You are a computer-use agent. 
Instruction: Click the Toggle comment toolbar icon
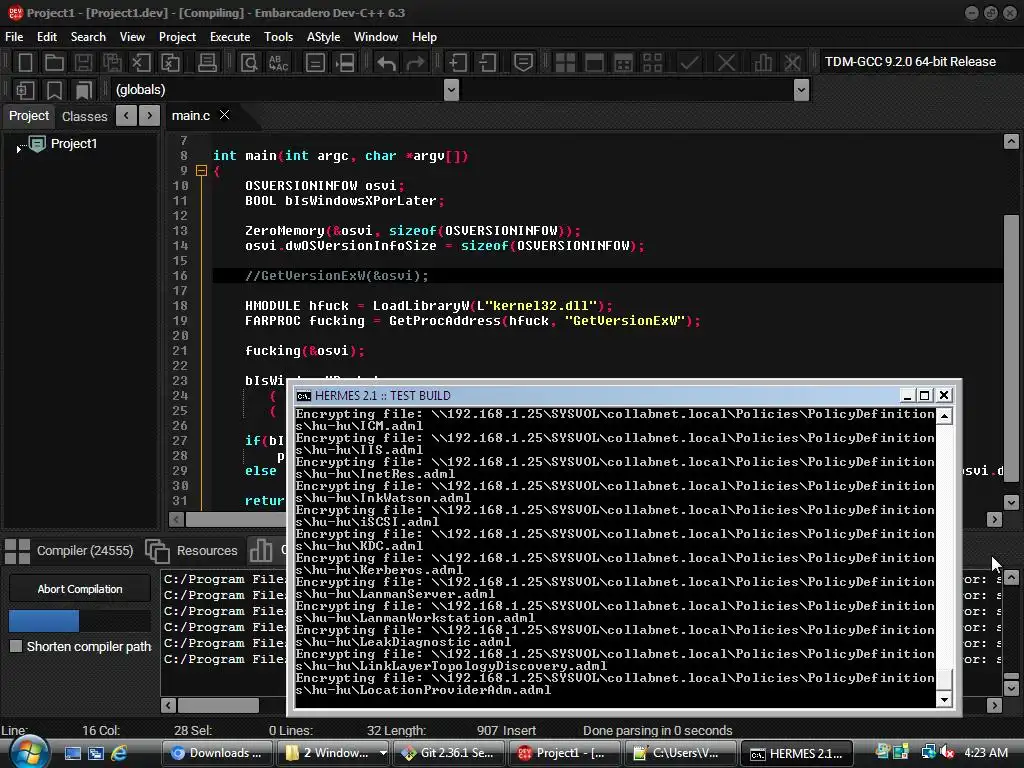[x=523, y=62]
